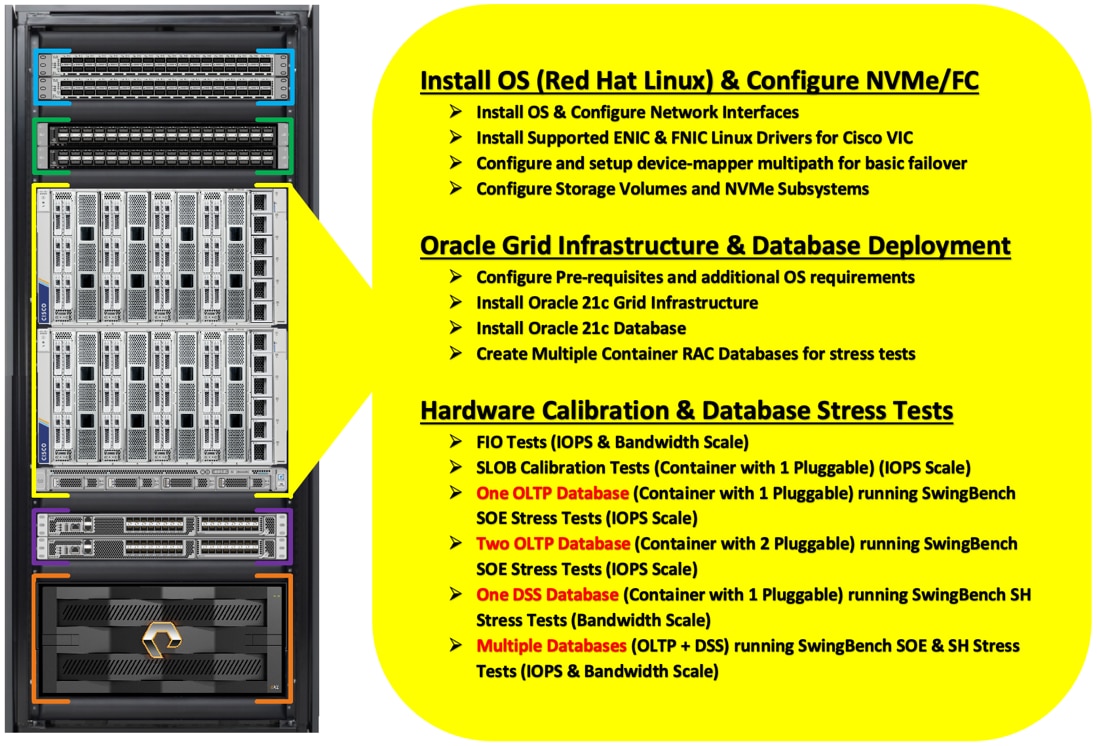Click "FIO Tests (IOPS & Bandwidth Scale)"
Image resolution: width=1097 pixels, height=746 pixels.
[612, 442]
